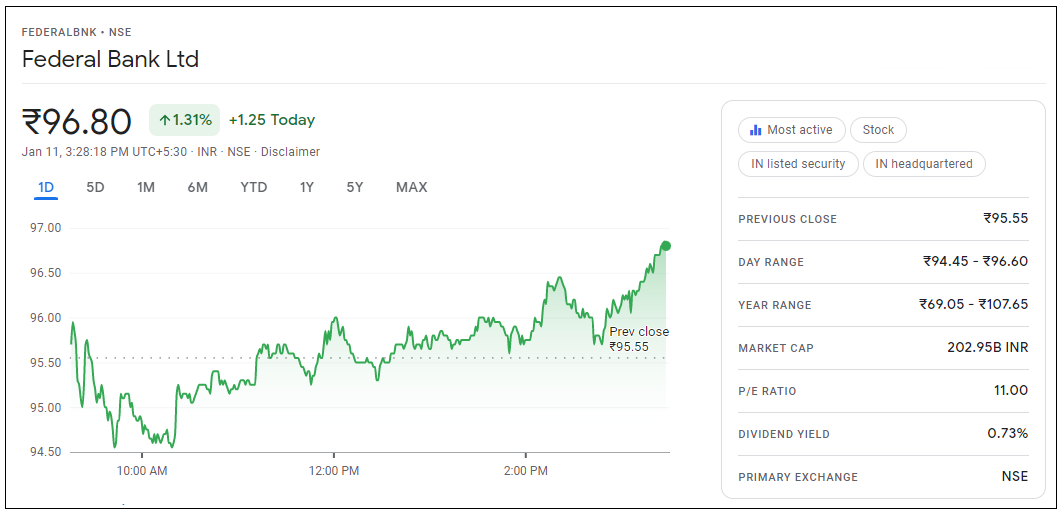Image resolution: width=1061 pixels, height=515 pixels.
Task: Click the ₹94.45 - ₹96.60 day range value
Action: pyautogui.click(x=975, y=261)
